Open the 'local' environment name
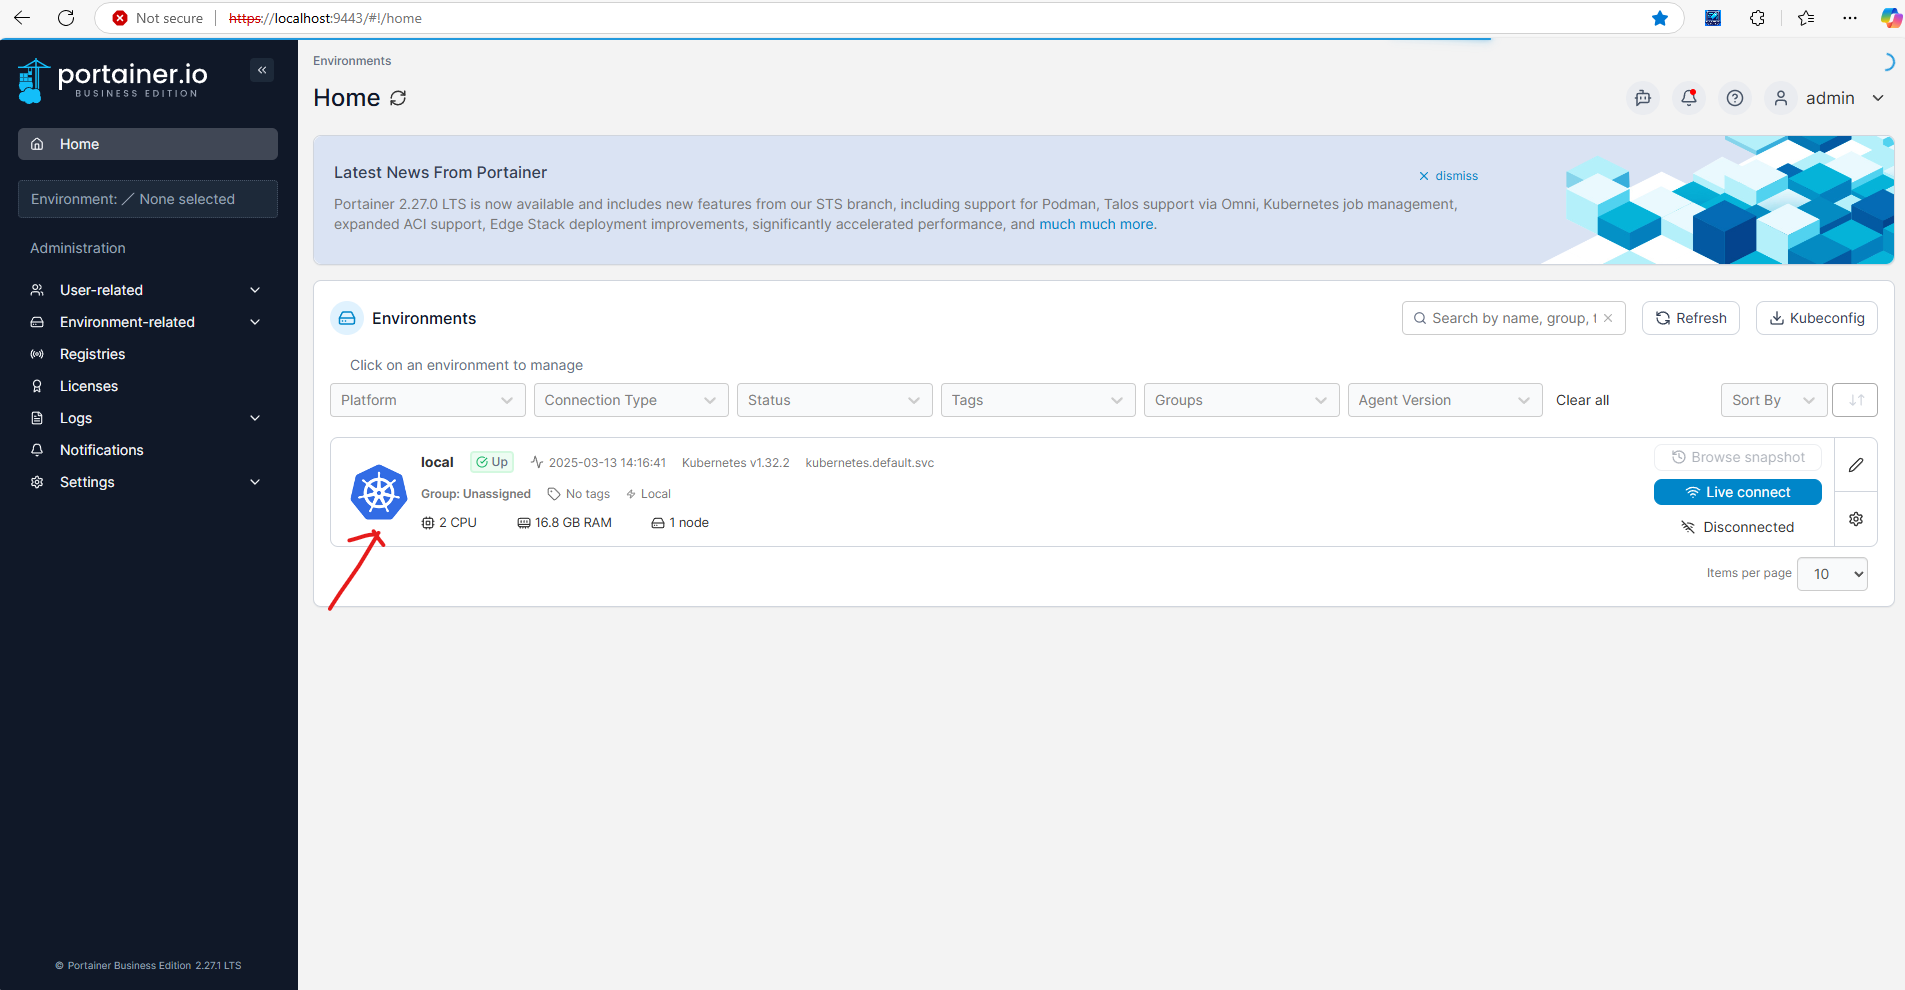This screenshot has width=1905, height=990. pos(437,462)
